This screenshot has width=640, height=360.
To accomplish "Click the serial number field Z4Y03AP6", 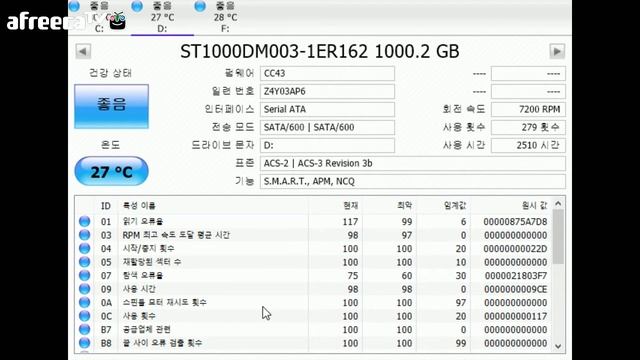I will pos(327,91).
